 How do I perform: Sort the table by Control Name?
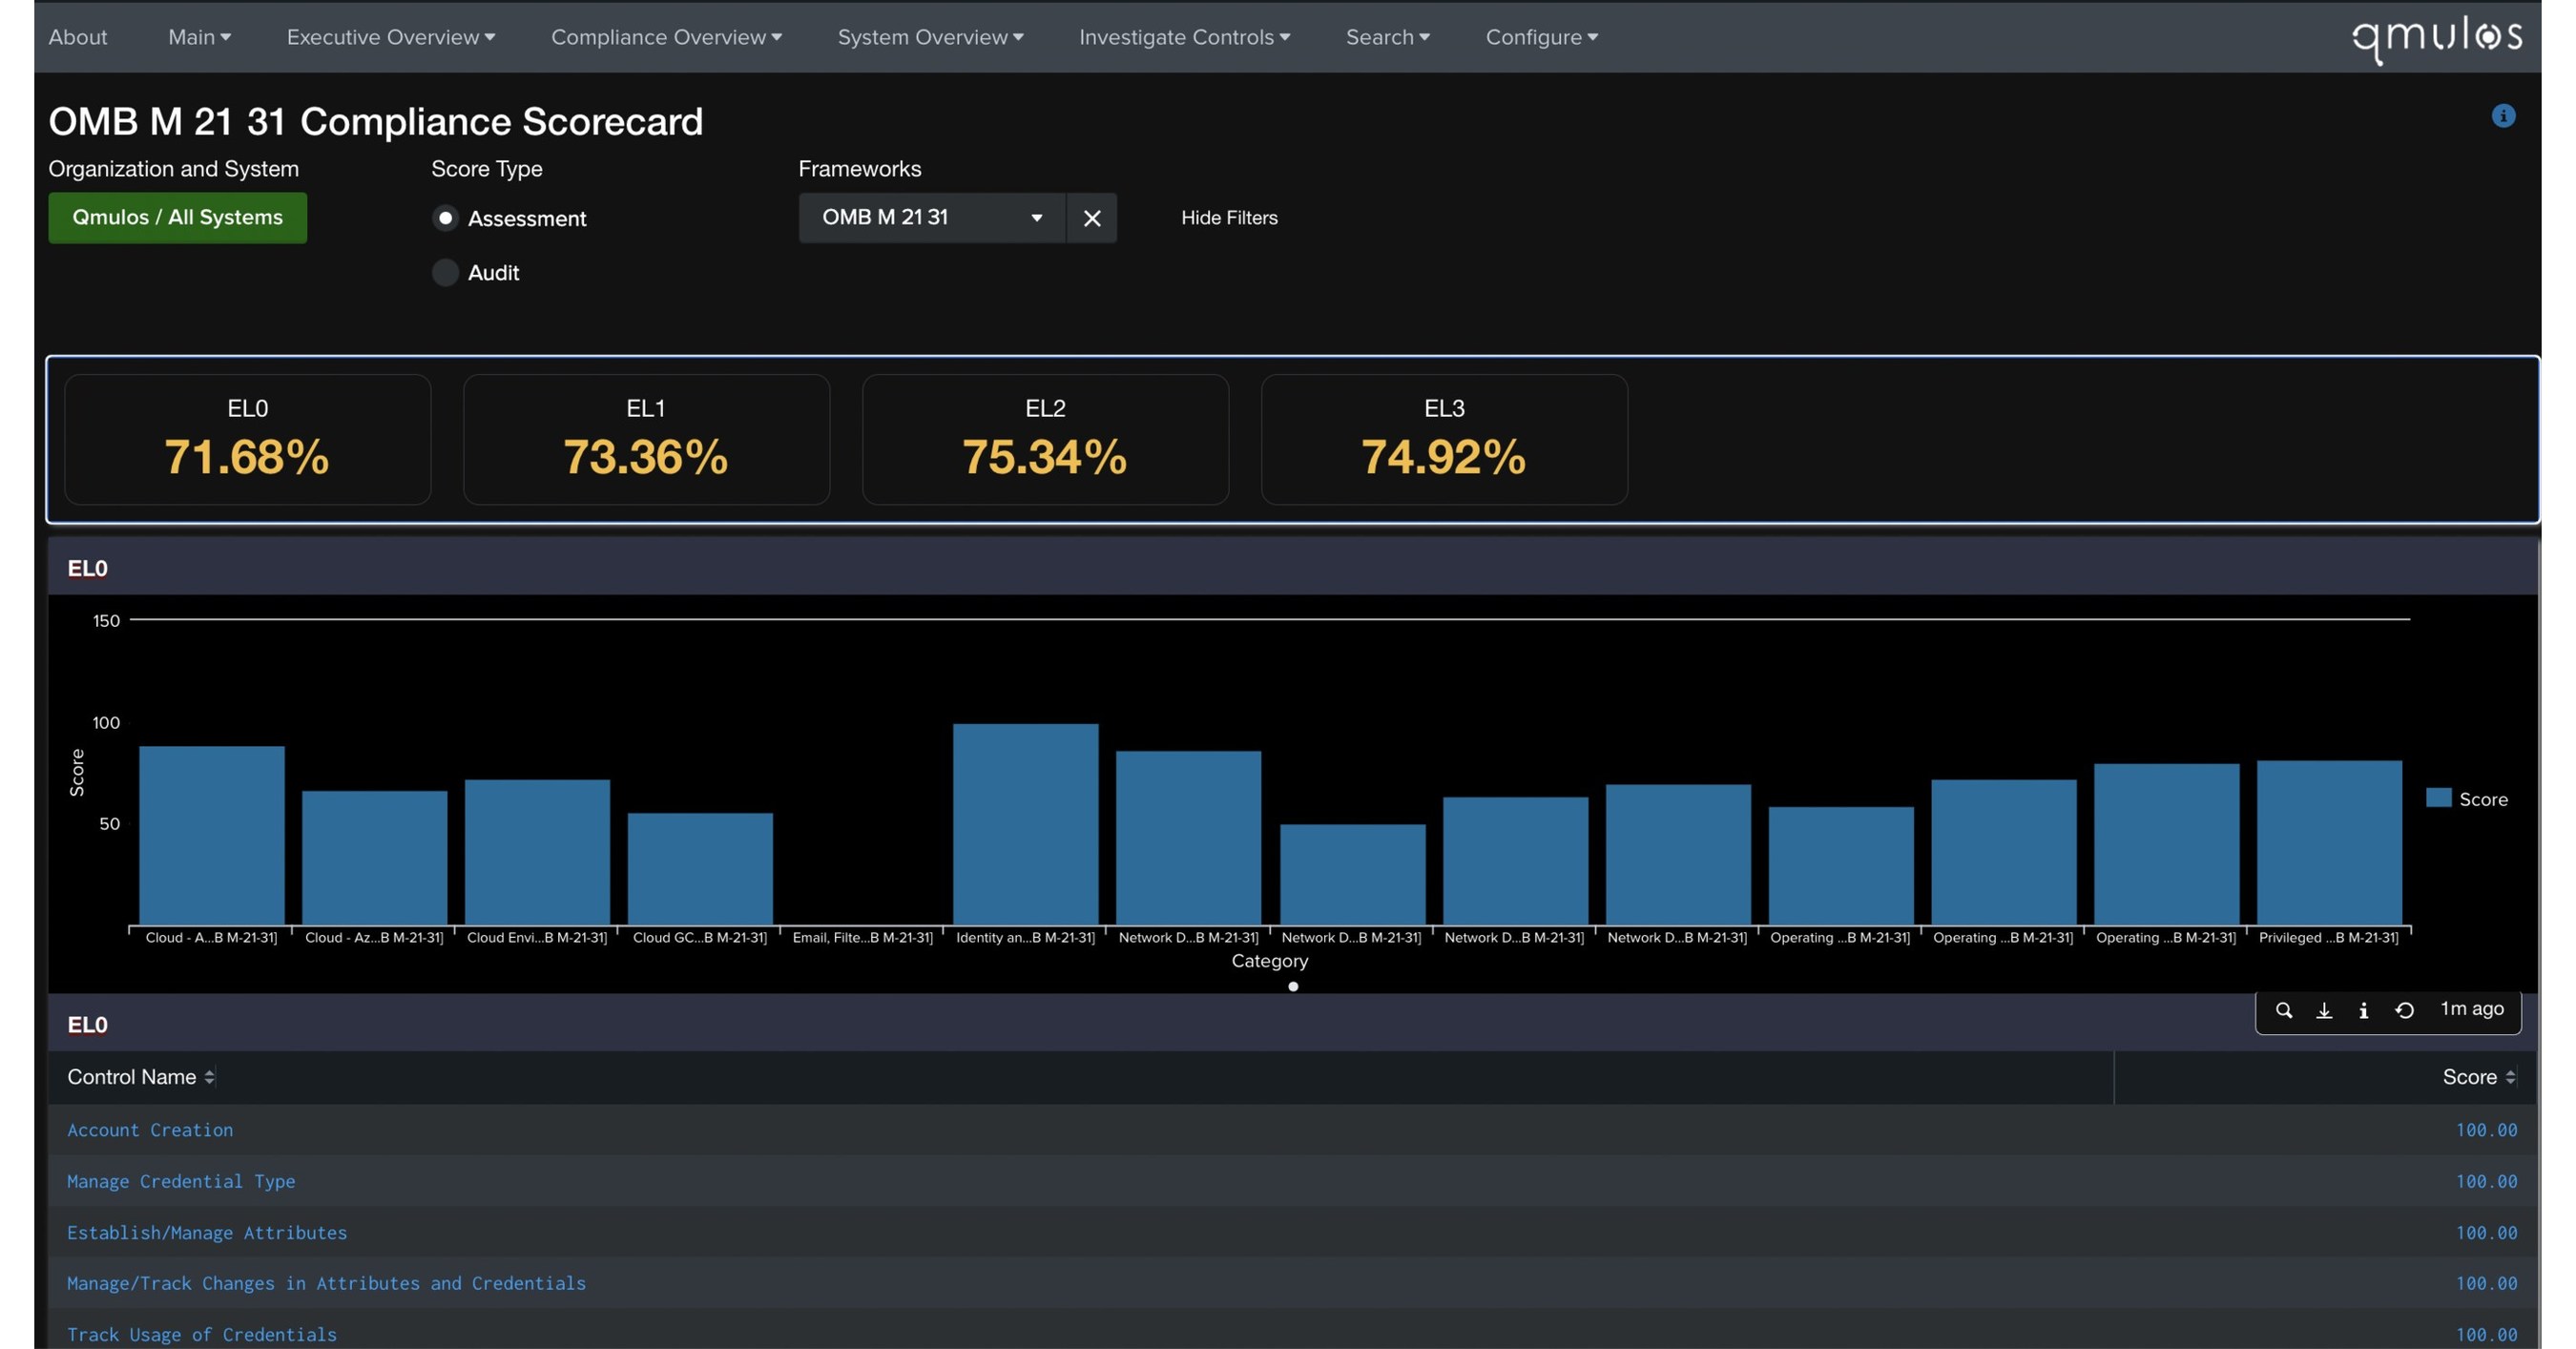[141, 1077]
